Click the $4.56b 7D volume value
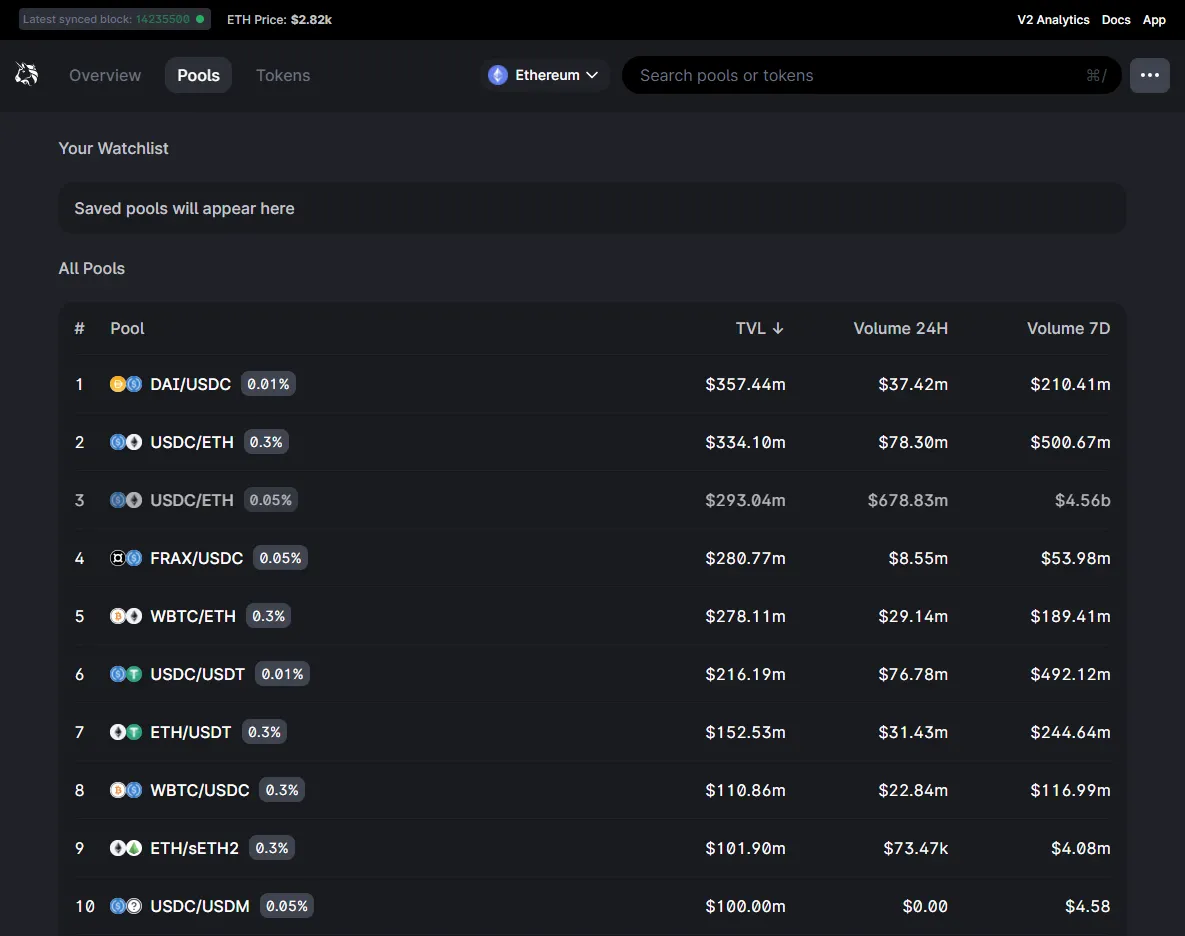 (x=1082, y=500)
